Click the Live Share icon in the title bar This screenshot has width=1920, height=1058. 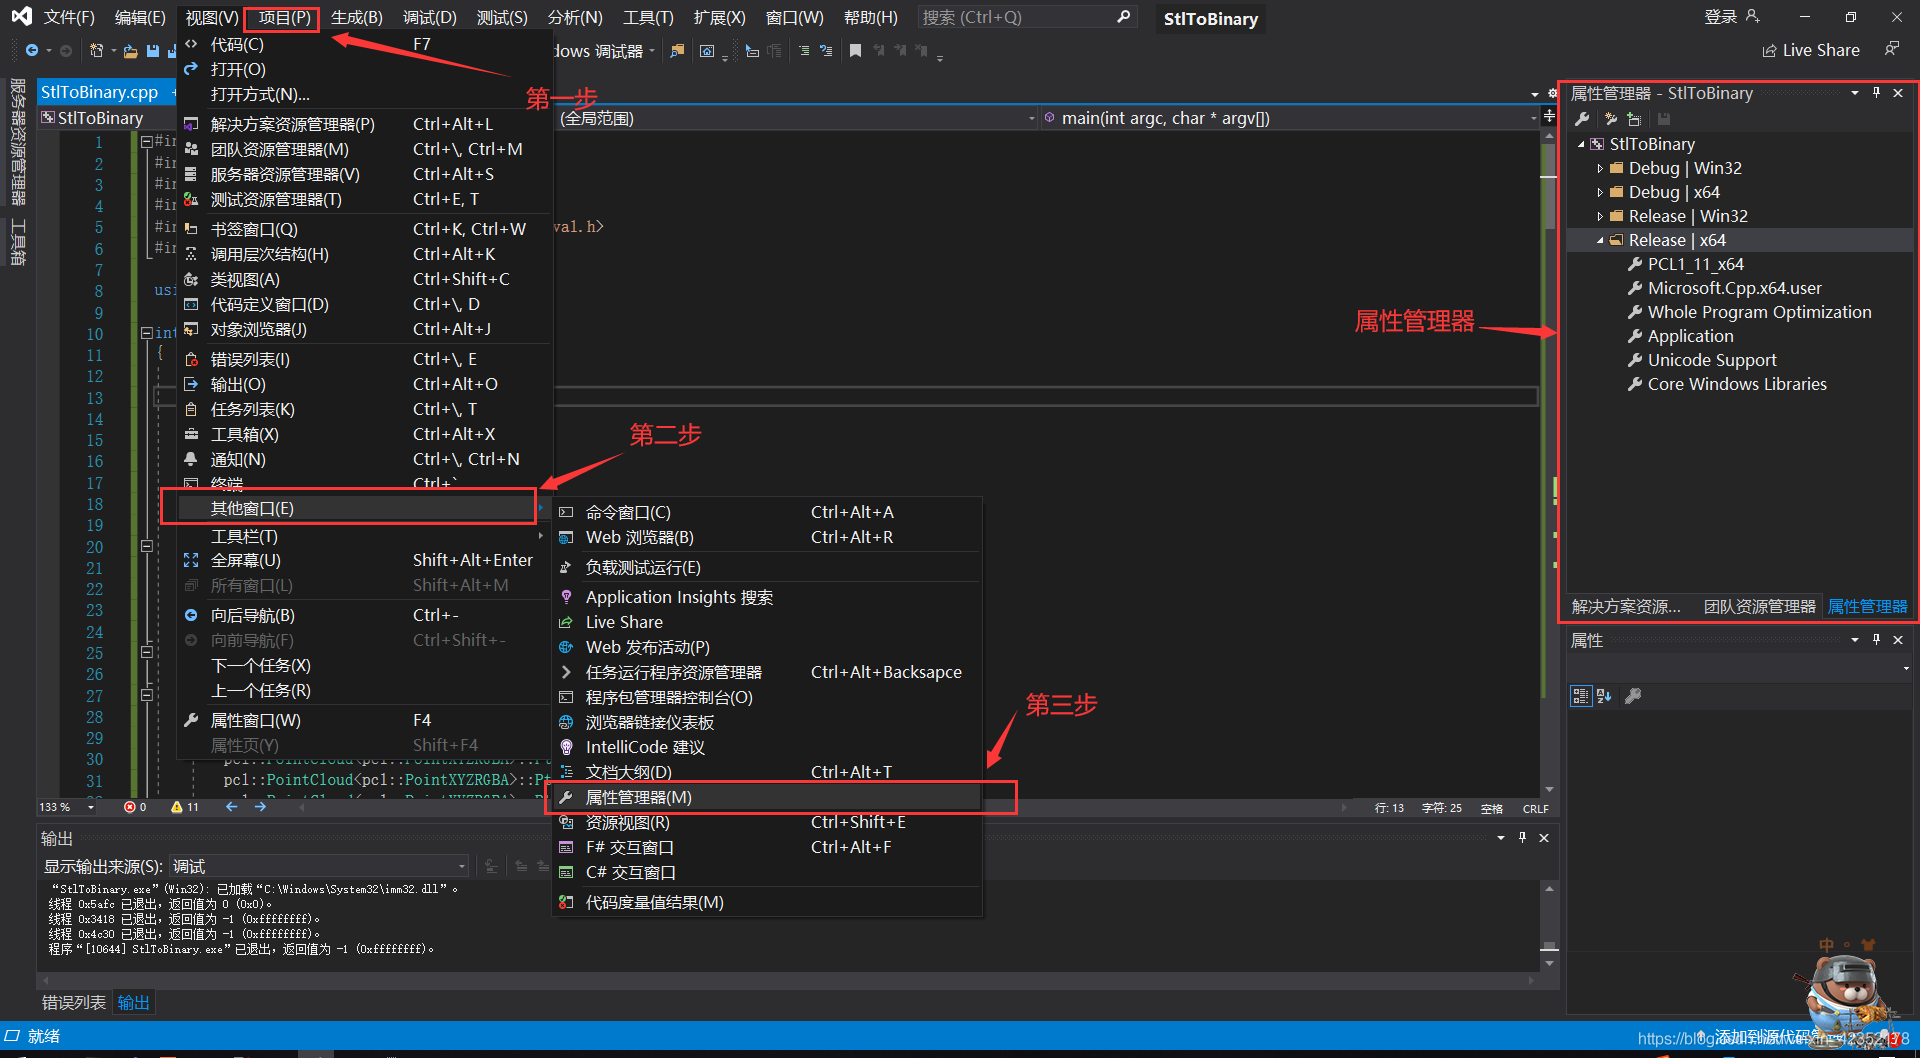pos(1769,51)
